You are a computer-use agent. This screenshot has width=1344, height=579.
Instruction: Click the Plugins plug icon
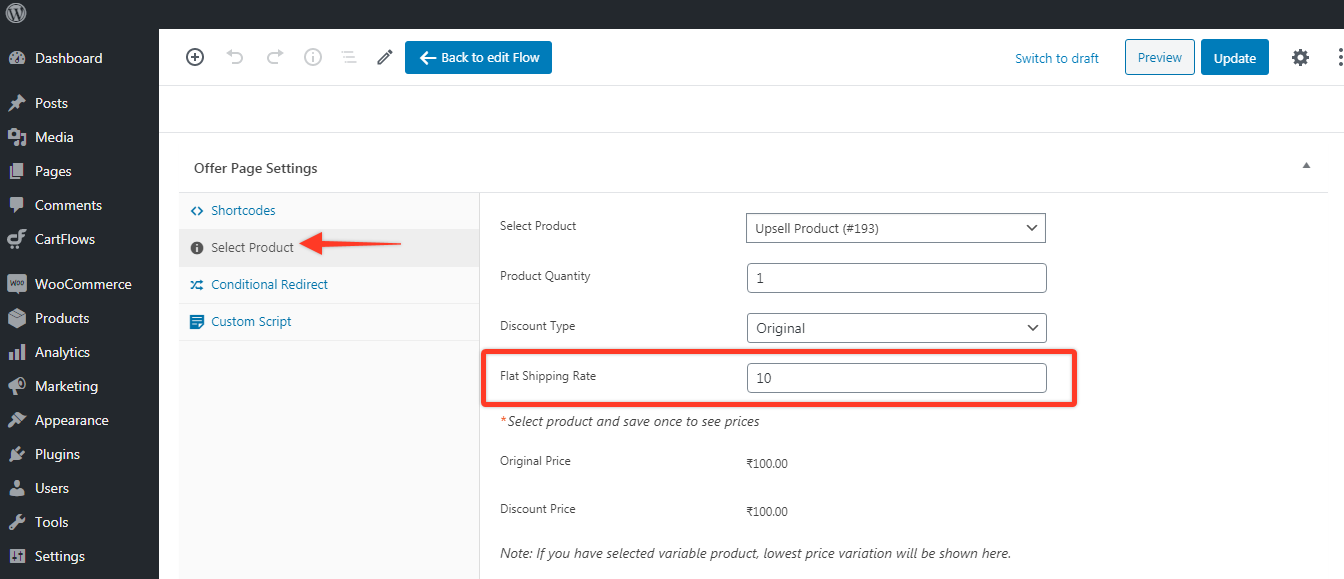(16, 454)
